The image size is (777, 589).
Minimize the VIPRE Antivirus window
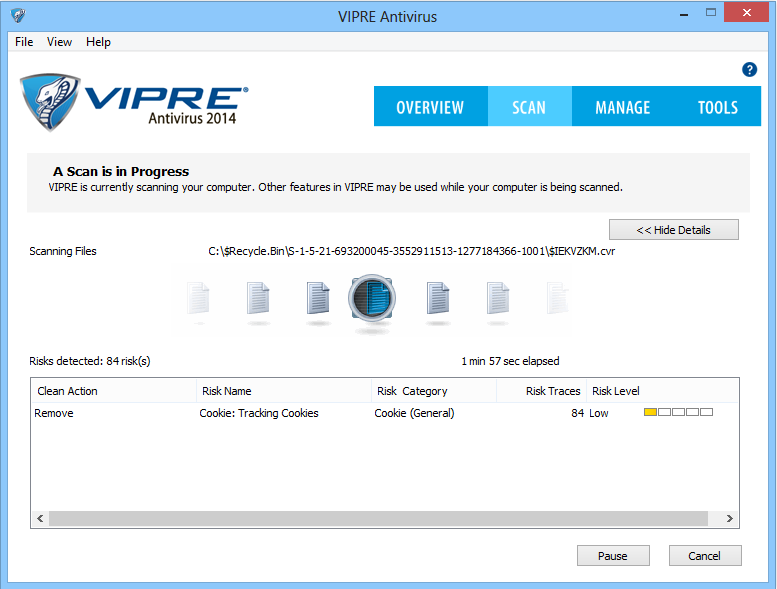(684, 13)
